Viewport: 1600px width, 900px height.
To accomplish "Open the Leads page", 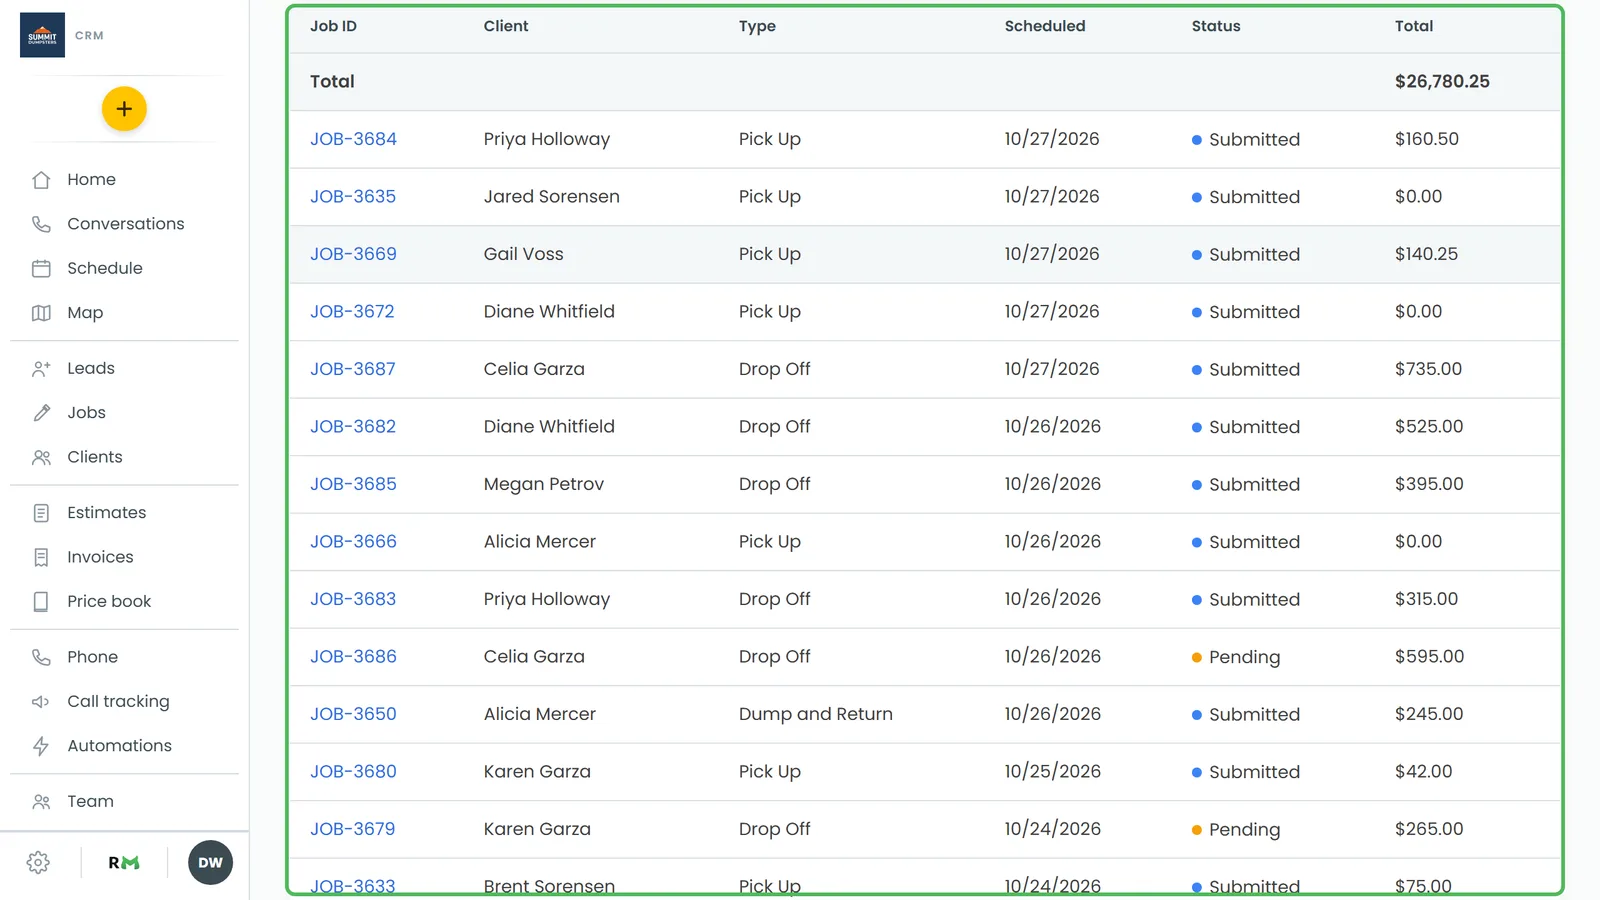I will pos(91,368).
